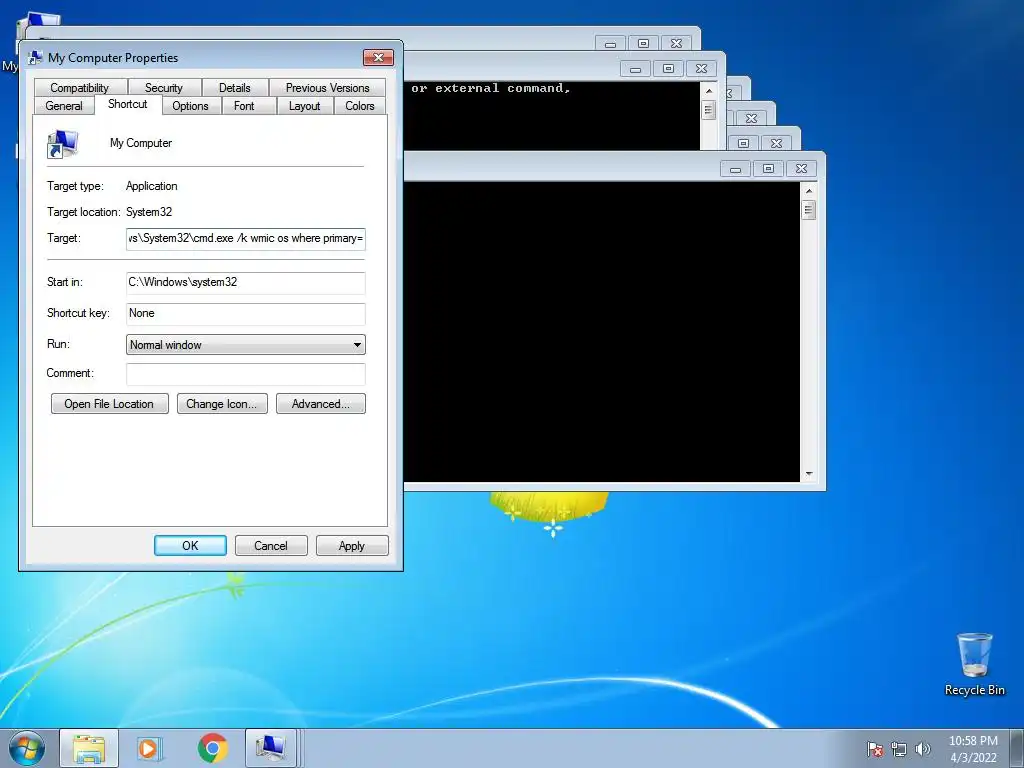Click the properties dialog title bar icon
1024x768 pixels.
(35, 57)
